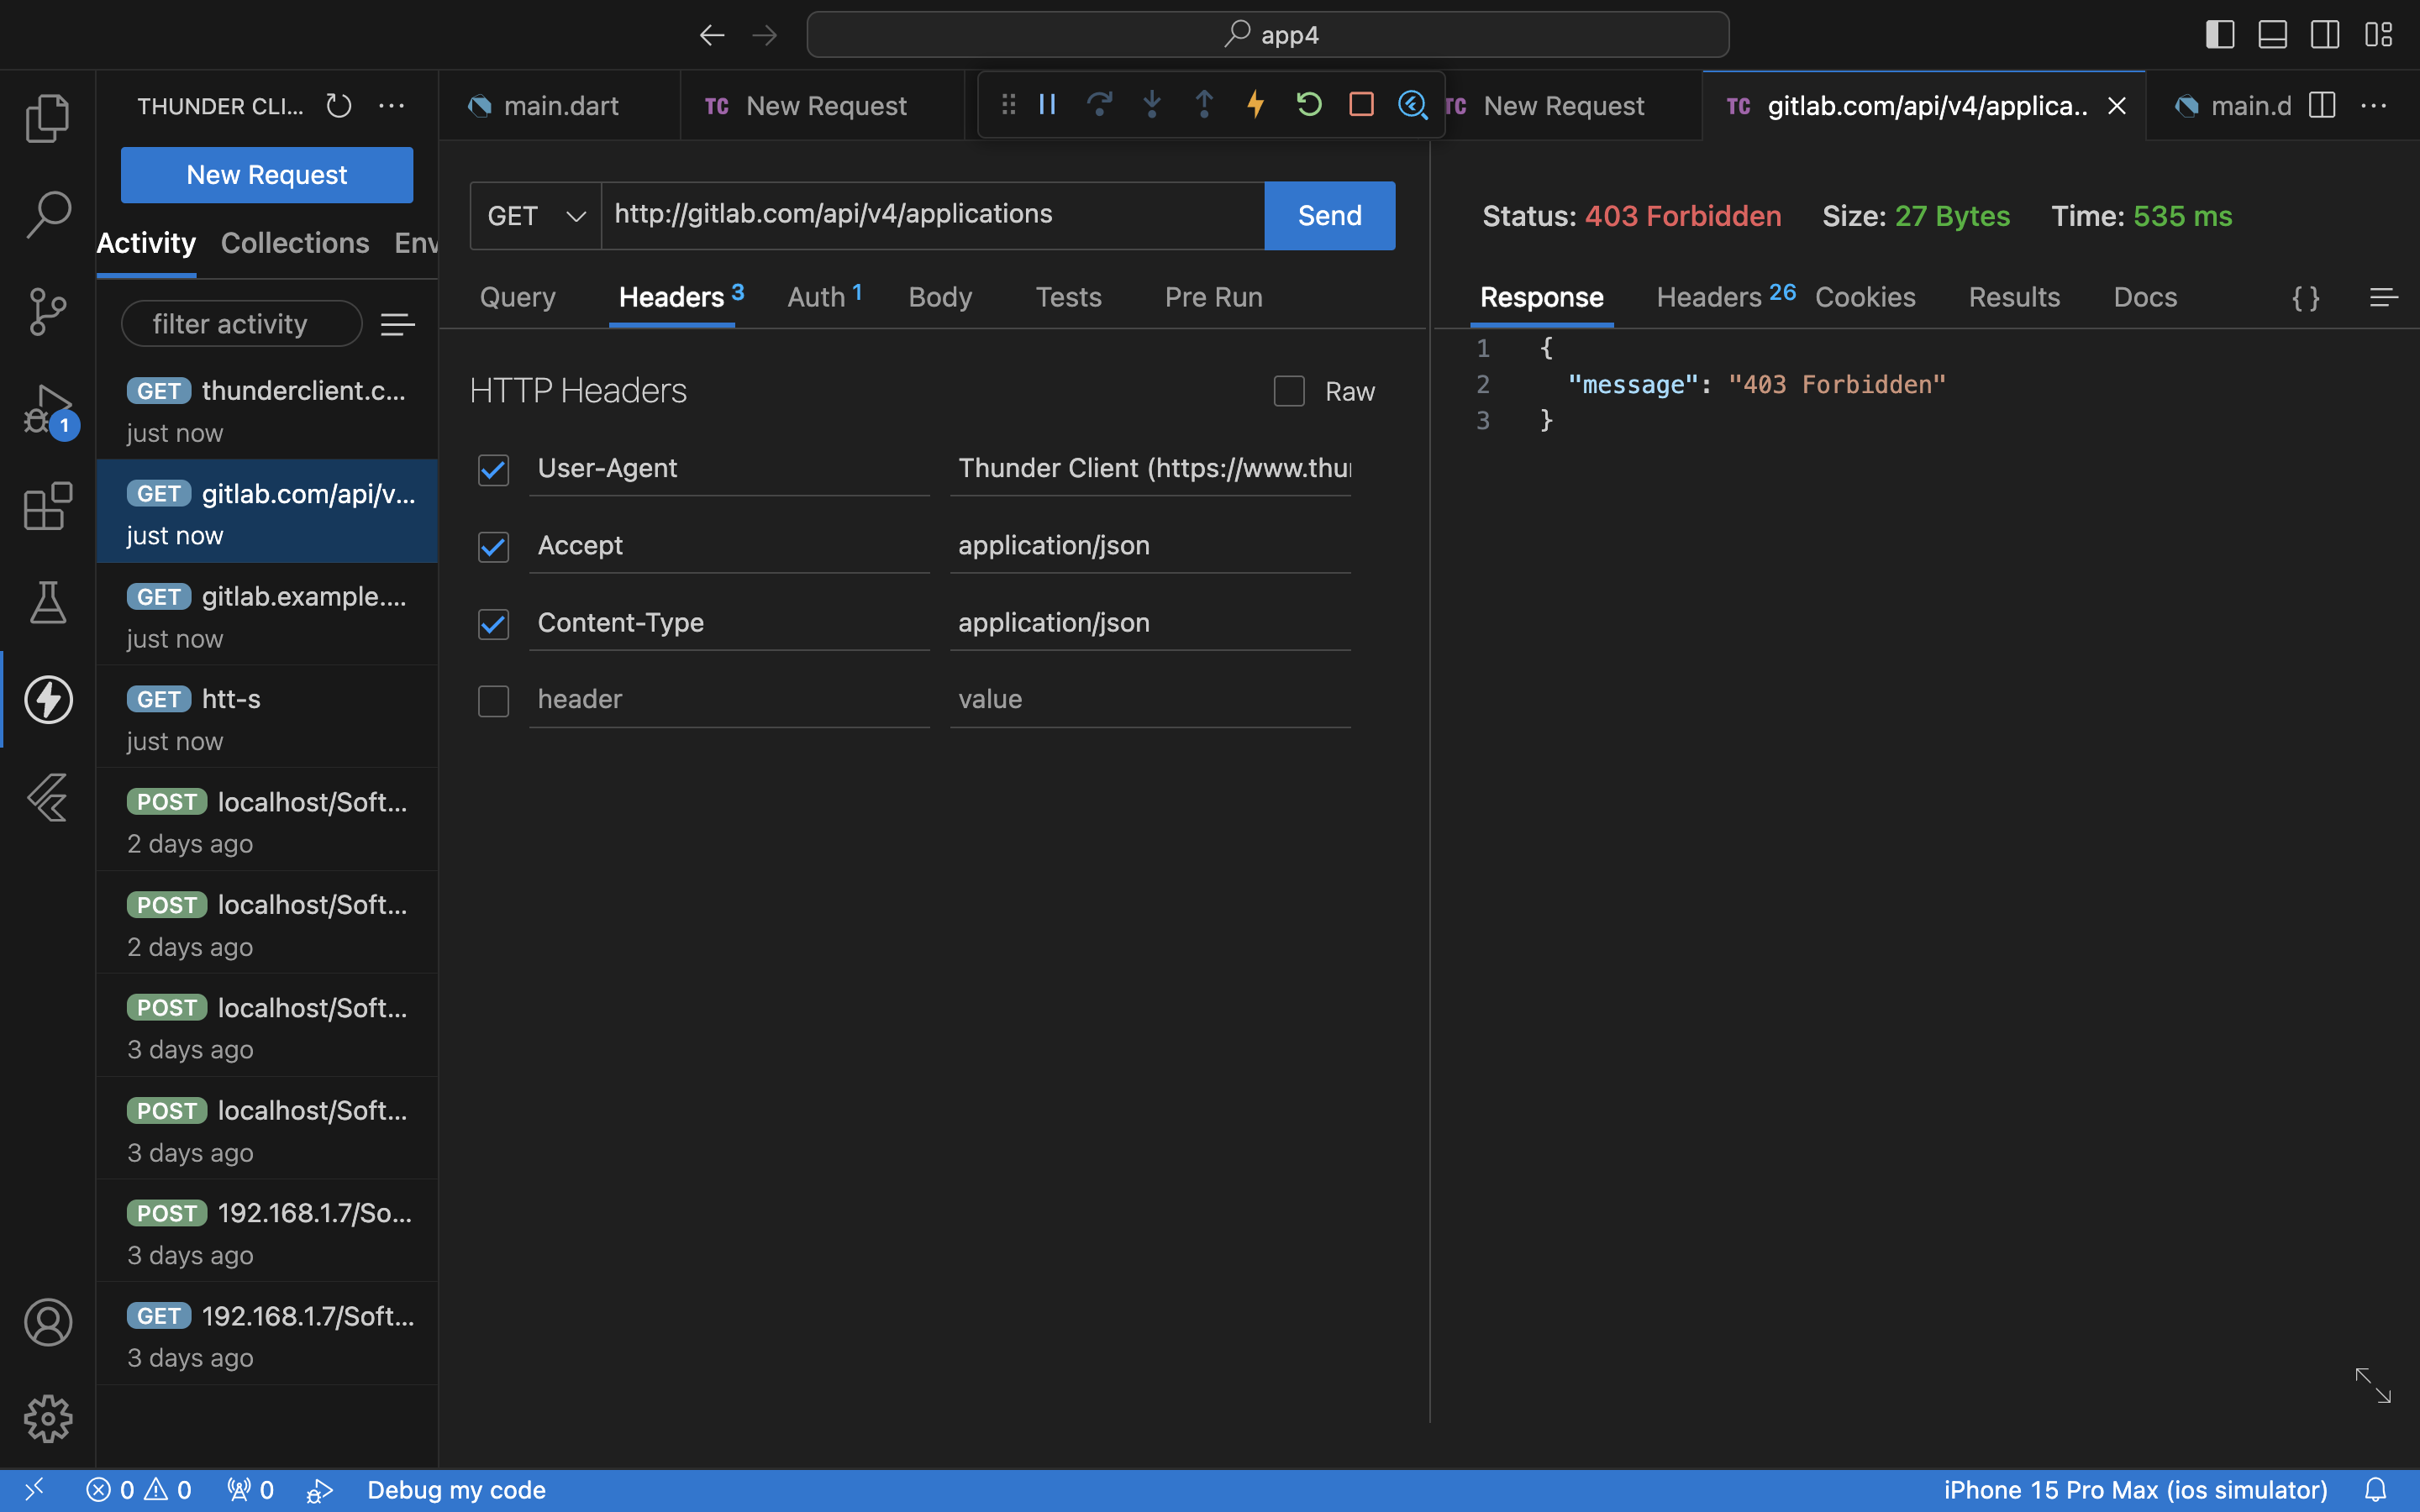Restart the debug session

coord(1309,104)
